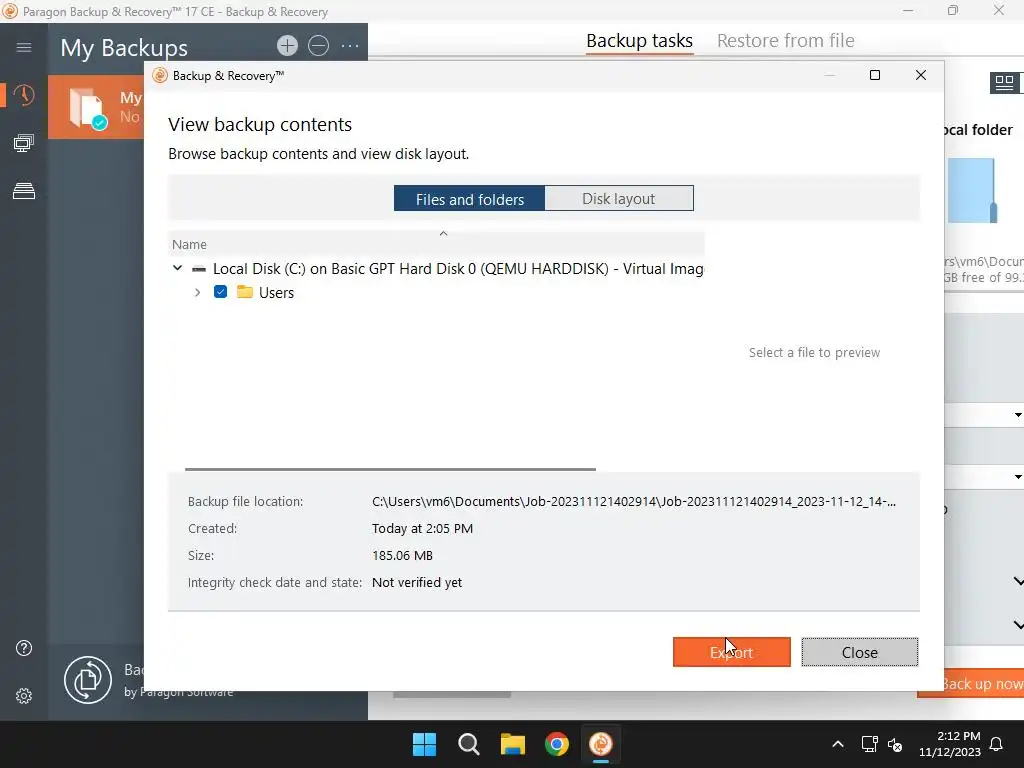
Task: Click the local folder destination icon
Action: pyautogui.click(x=972, y=190)
